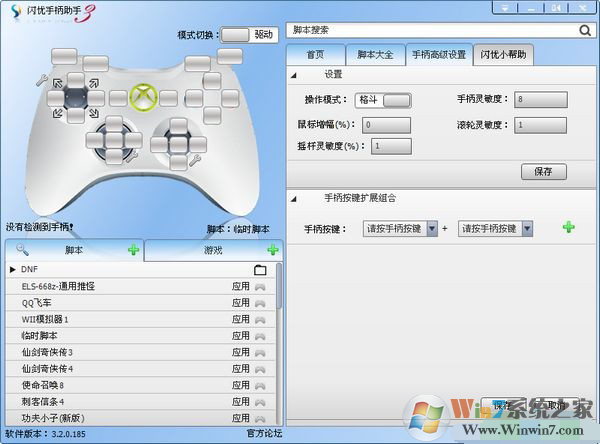Click gamepad icon for 仙剑奇侠传4 row

[x=260, y=369]
